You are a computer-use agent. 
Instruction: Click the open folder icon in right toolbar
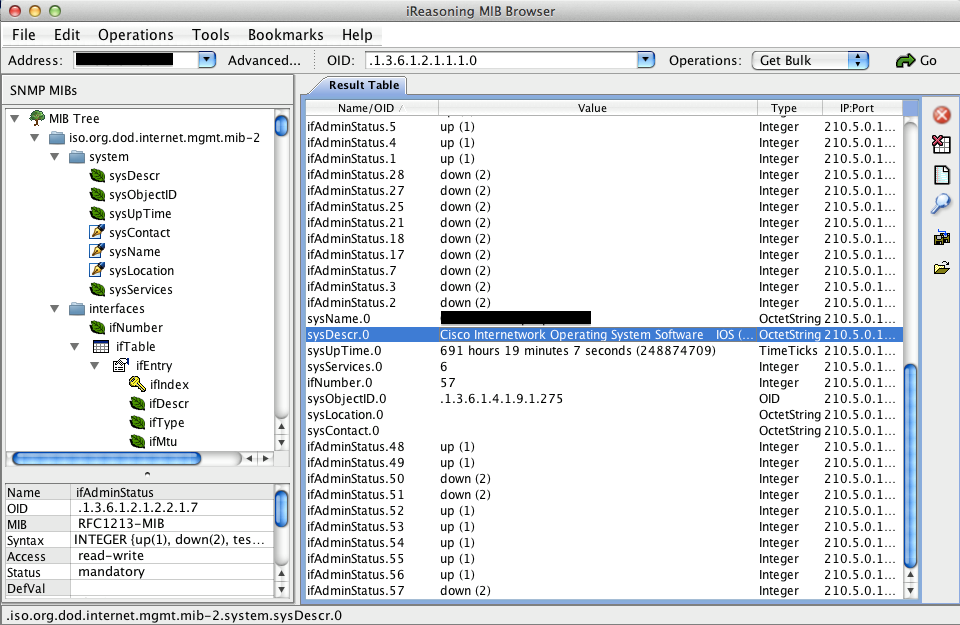pos(942,268)
